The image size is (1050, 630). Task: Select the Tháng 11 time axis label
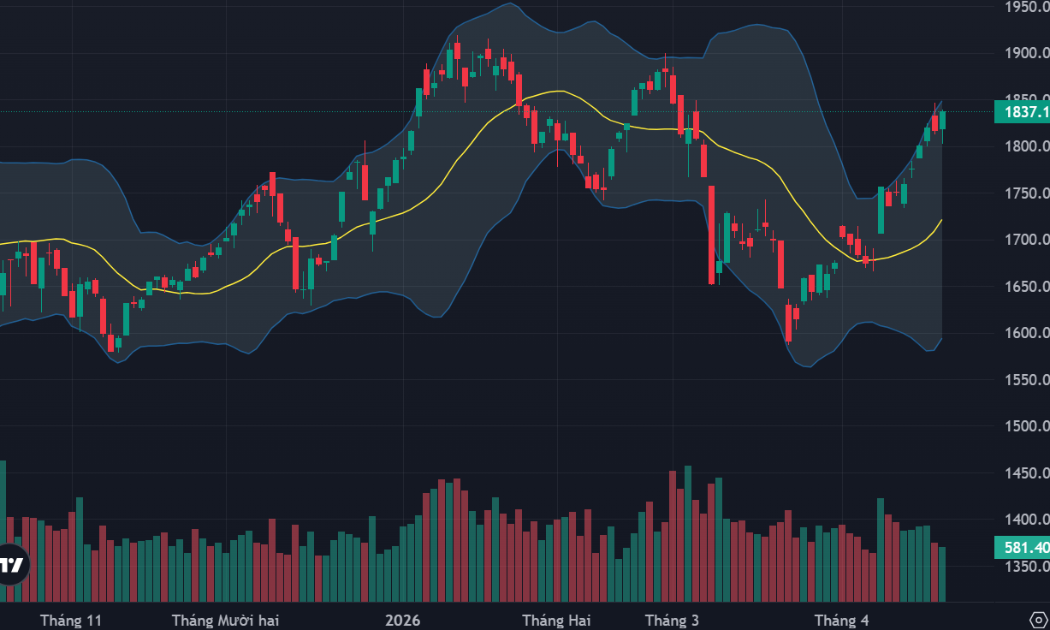point(70,621)
